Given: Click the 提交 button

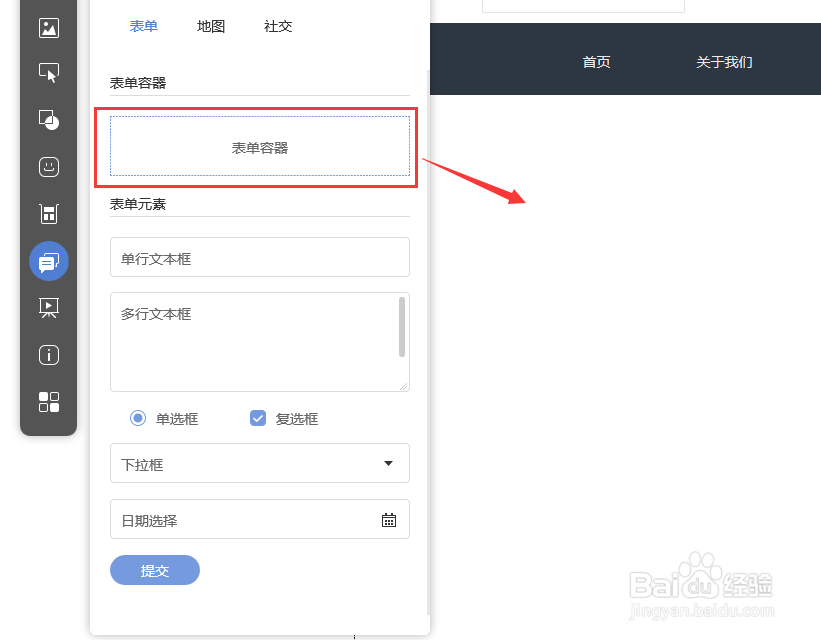Looking at the screenshot, I should [155, 570].
